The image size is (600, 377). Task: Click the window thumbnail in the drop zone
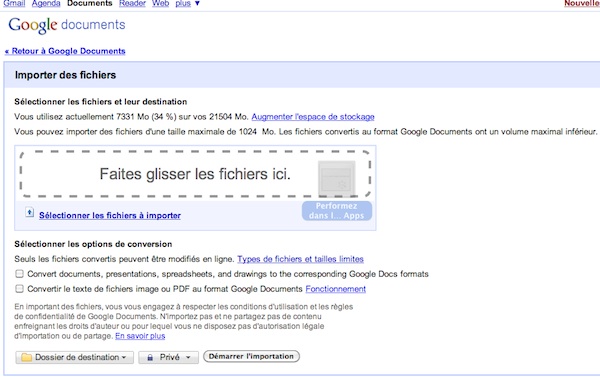coord(337,178)
